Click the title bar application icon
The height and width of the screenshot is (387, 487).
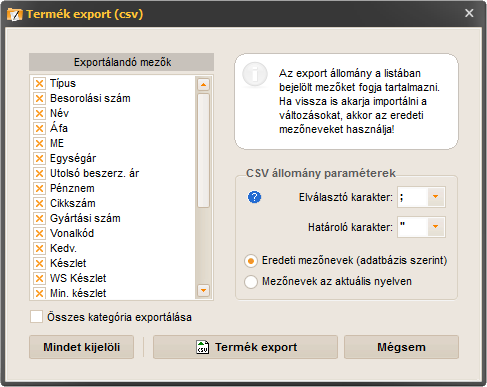(14, 14)
